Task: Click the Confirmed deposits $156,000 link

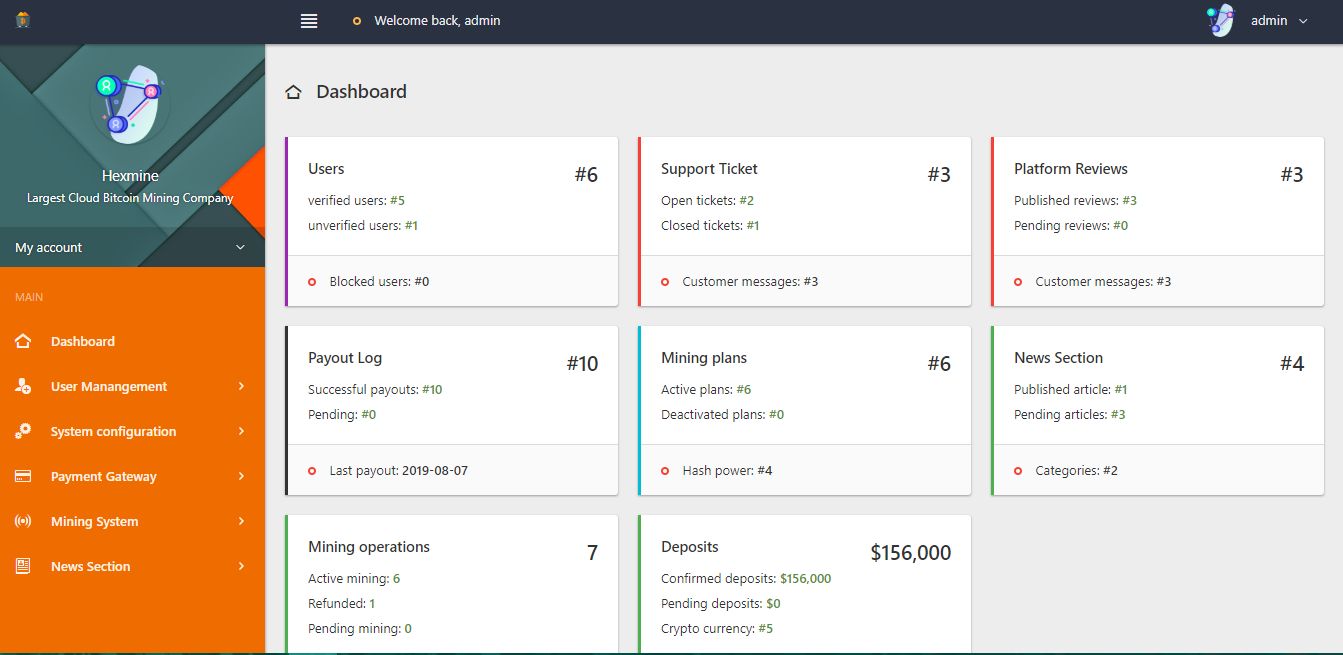Action: coord(805,578)
